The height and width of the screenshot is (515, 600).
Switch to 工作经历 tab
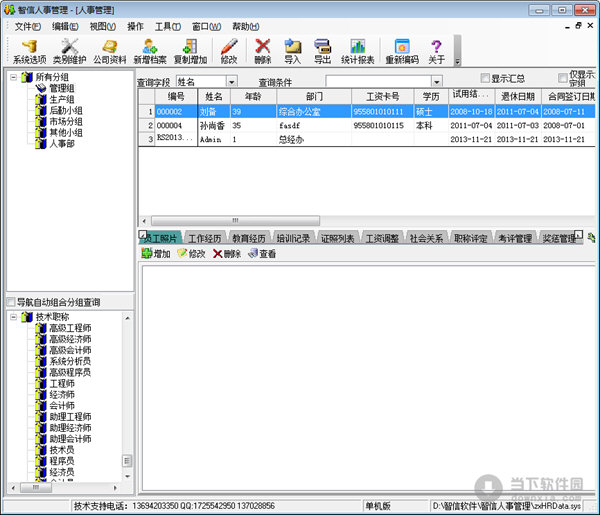point(205,238)
